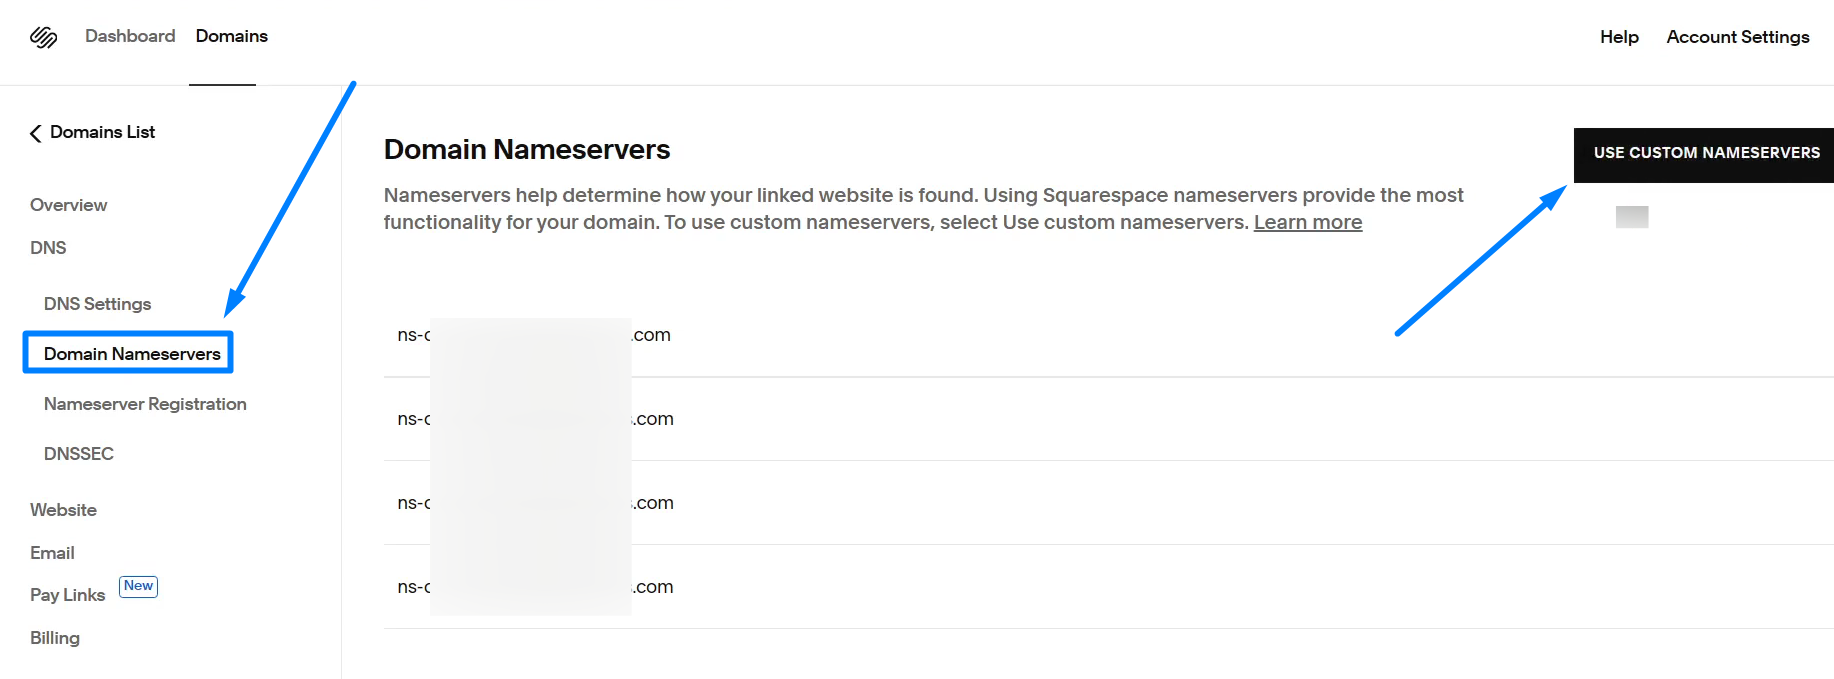This screenshot has height=679, width=1834.
Task: Open the Email section
Action: (x=52, y=553)
